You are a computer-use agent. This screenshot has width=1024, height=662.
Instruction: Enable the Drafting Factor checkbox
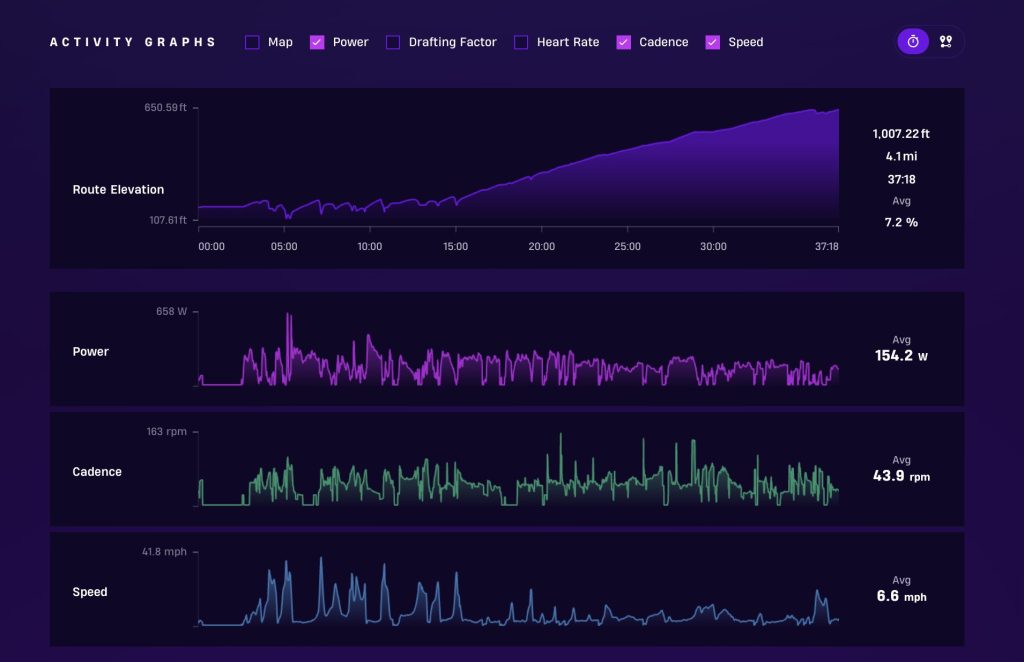tap(393, 42)
